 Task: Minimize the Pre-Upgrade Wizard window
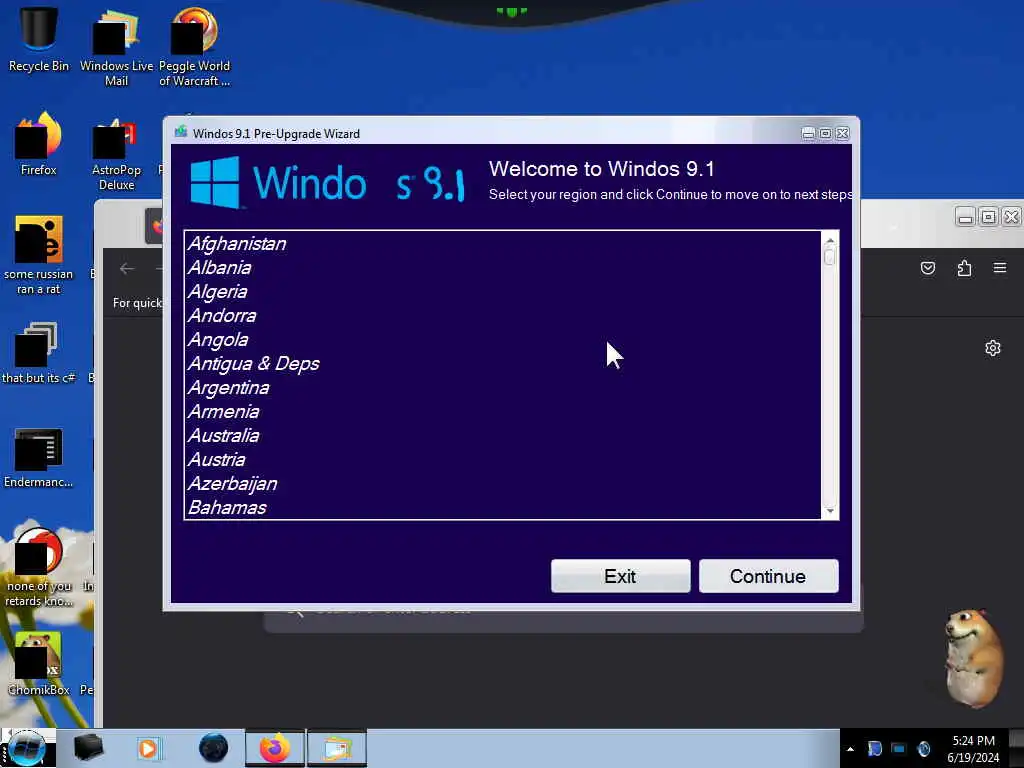808,133
